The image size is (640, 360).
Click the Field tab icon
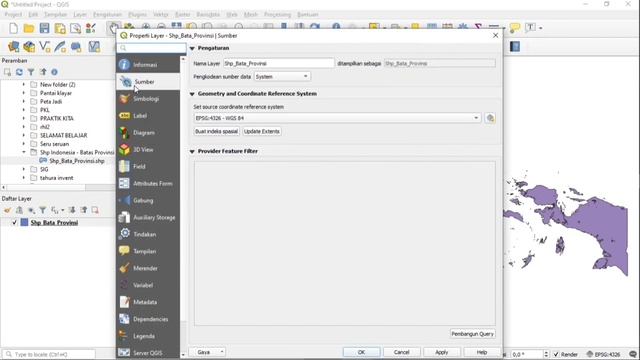click(124, 167)
